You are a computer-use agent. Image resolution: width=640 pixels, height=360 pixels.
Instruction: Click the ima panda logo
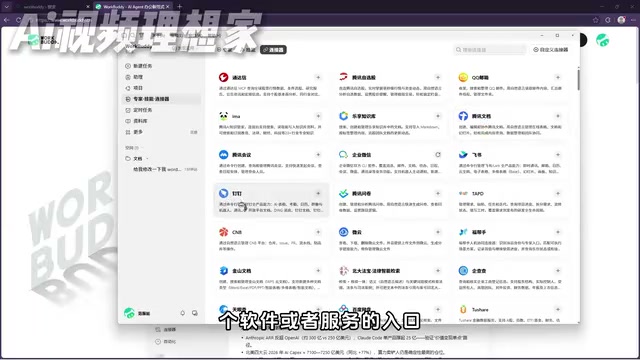tap(223, 116)
